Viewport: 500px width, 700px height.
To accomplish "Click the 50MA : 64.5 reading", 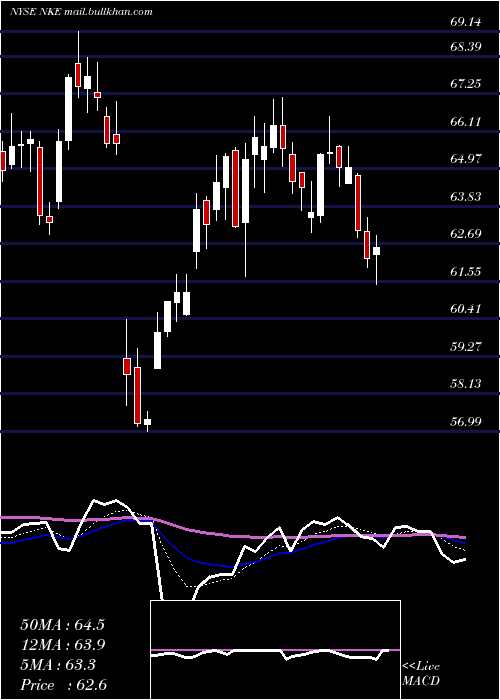I will point(62,625).
